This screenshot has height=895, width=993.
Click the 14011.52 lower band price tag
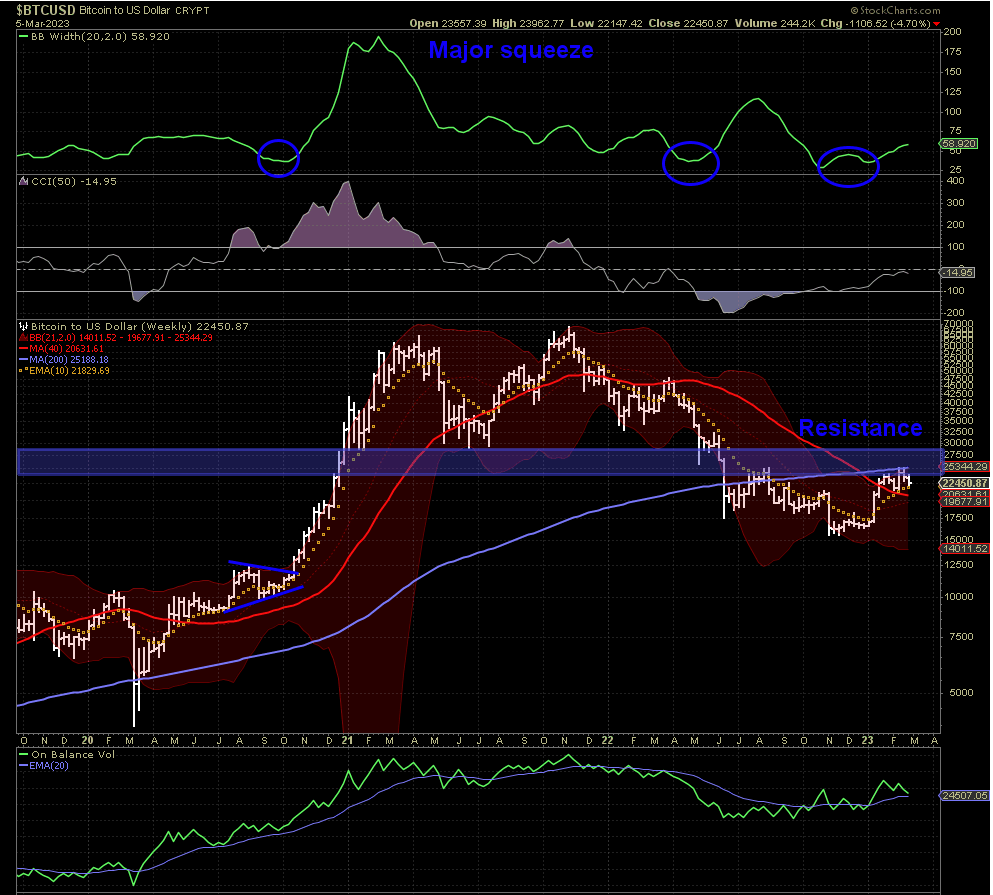965,549
